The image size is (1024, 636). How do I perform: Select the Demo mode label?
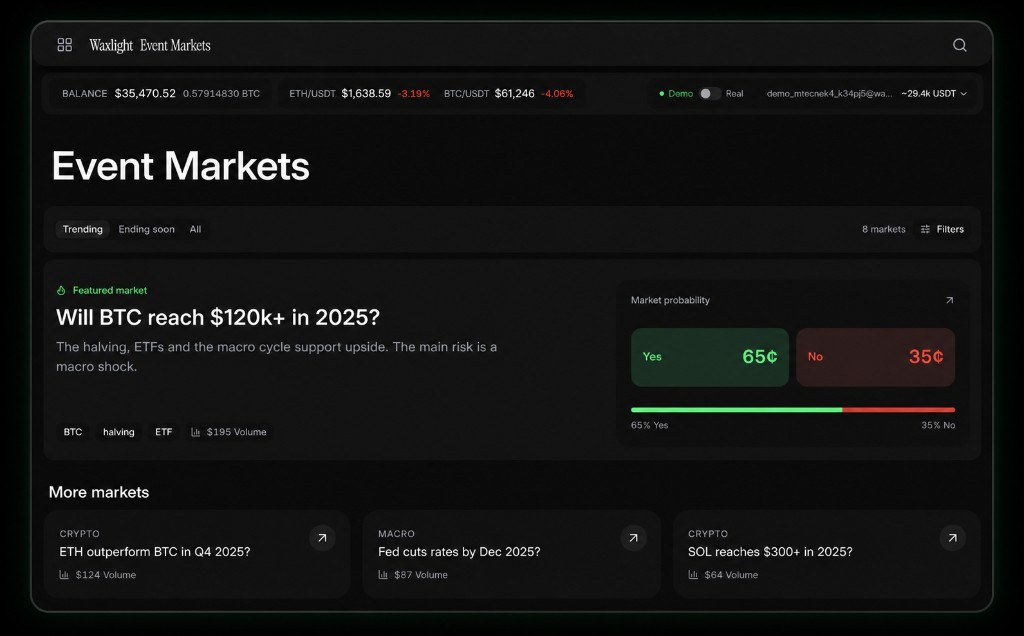[680, 93]
